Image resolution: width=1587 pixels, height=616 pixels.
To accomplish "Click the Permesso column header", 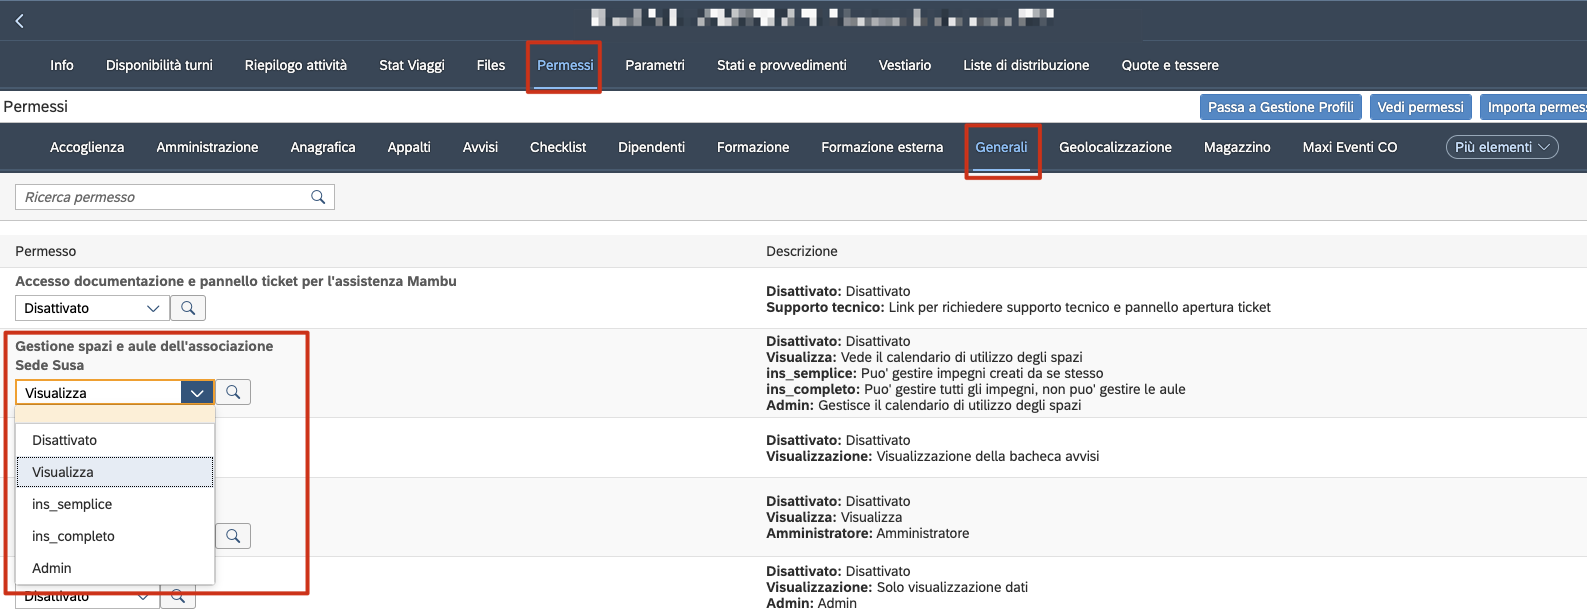I will [x=46, y=251].
